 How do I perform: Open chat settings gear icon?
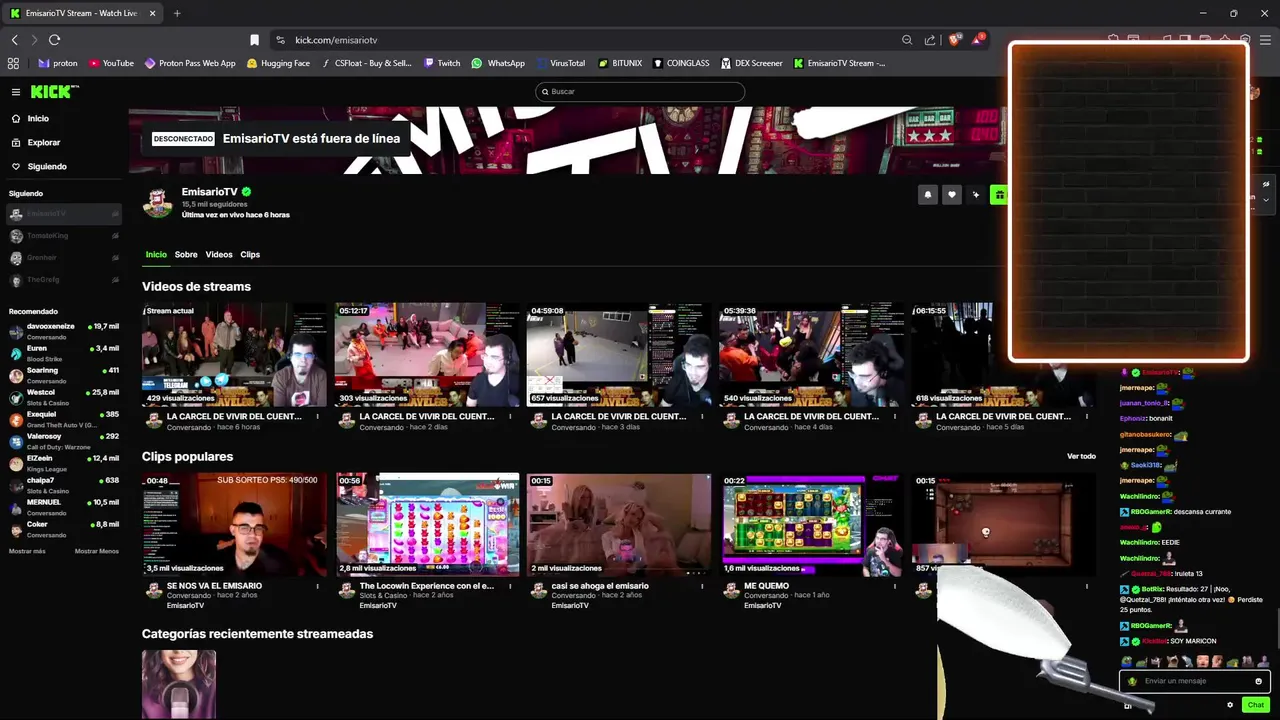1230,705
